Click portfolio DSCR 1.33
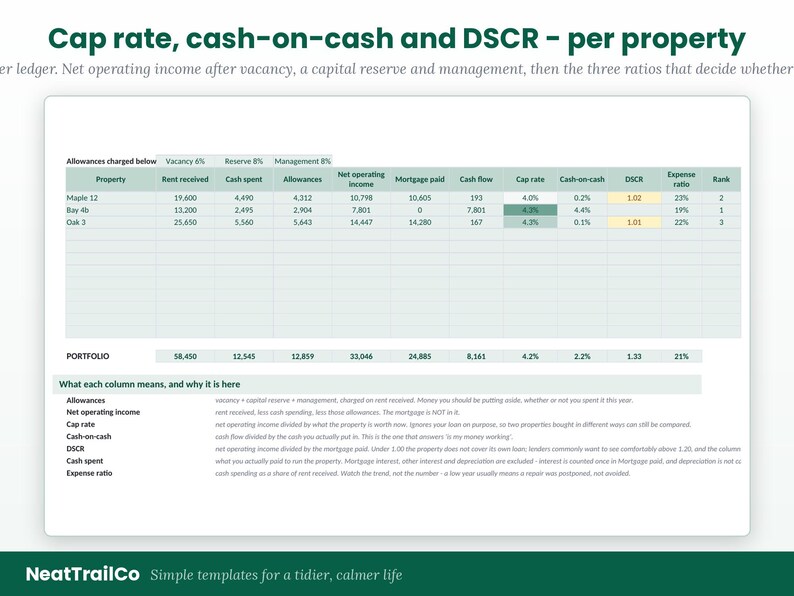The height and width of the screenshot is (596, 794). pyautogui.click(x=634, y=356)
